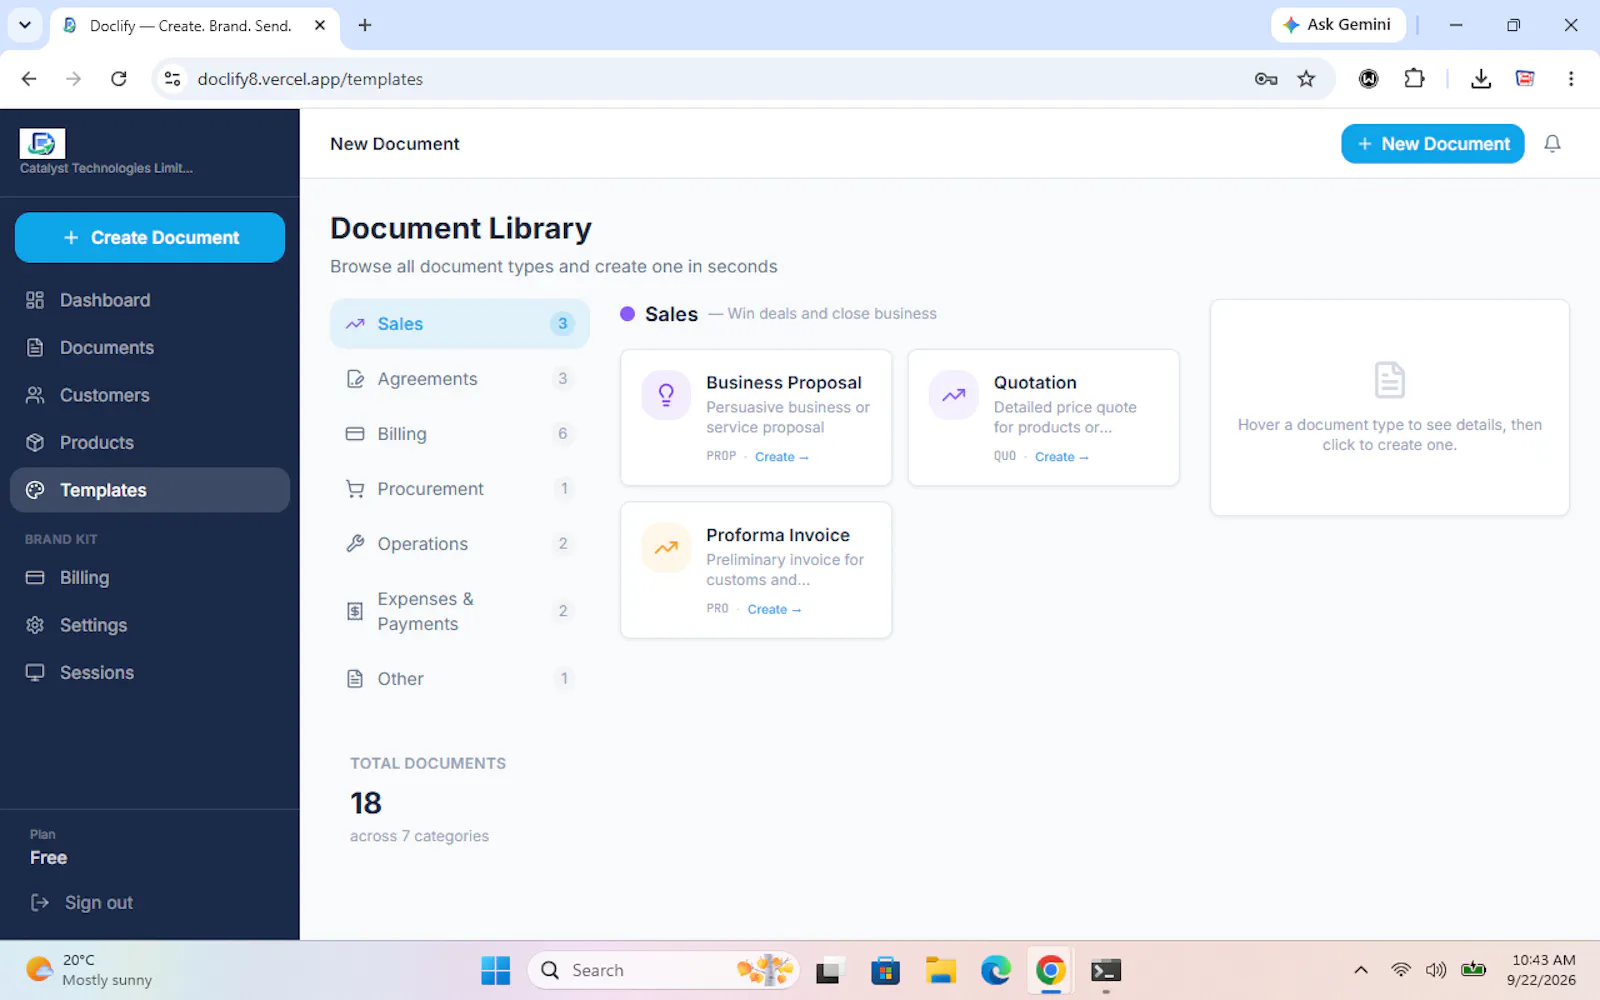The image size is (1600, 1000).
Task: Click the Create Document sidebar button
Action: click(x=150, y=237)
